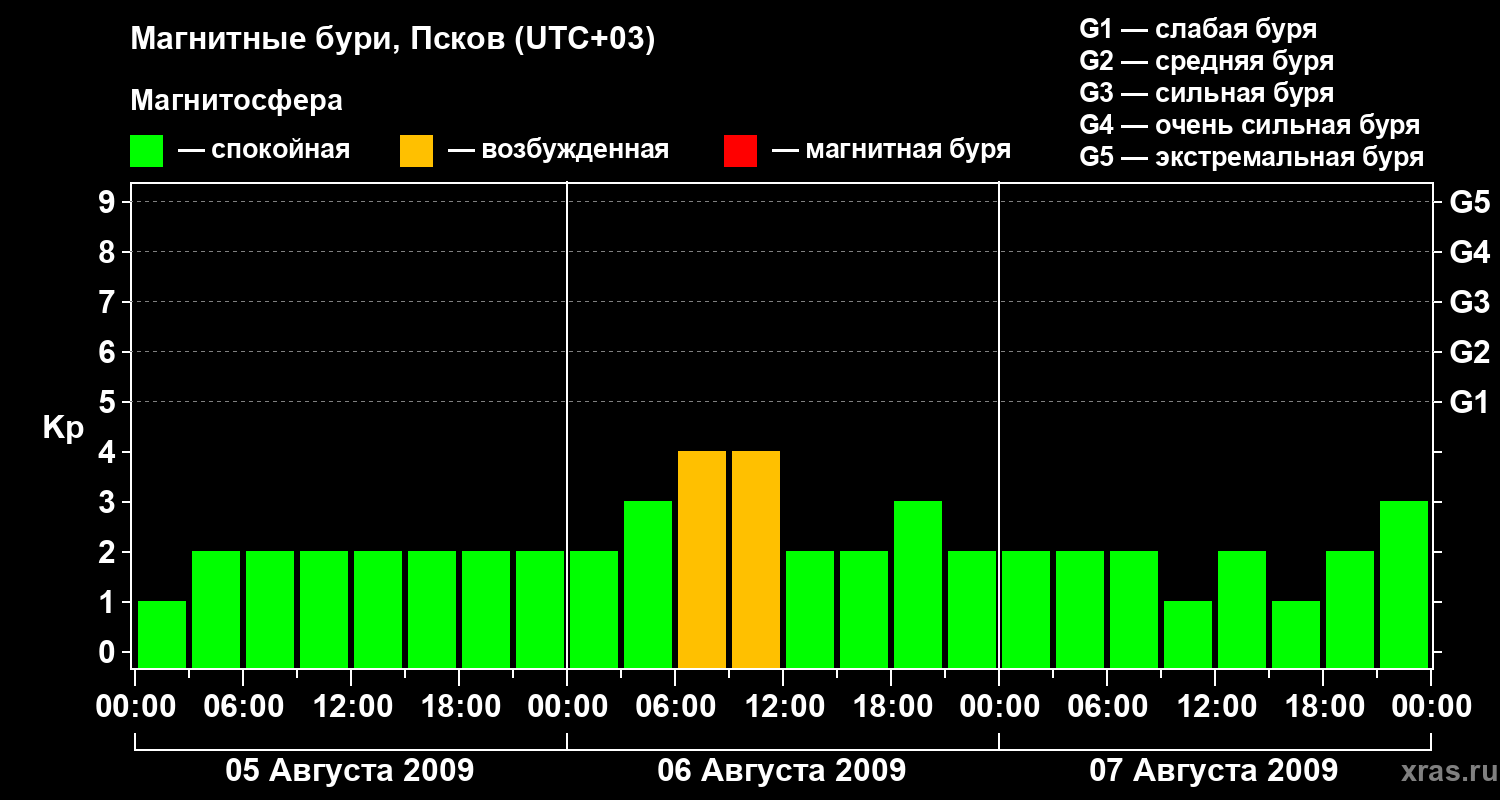Click the '12:00' time label for 05 Августа
Viewport: 1500px width, 800px height.
351,707
